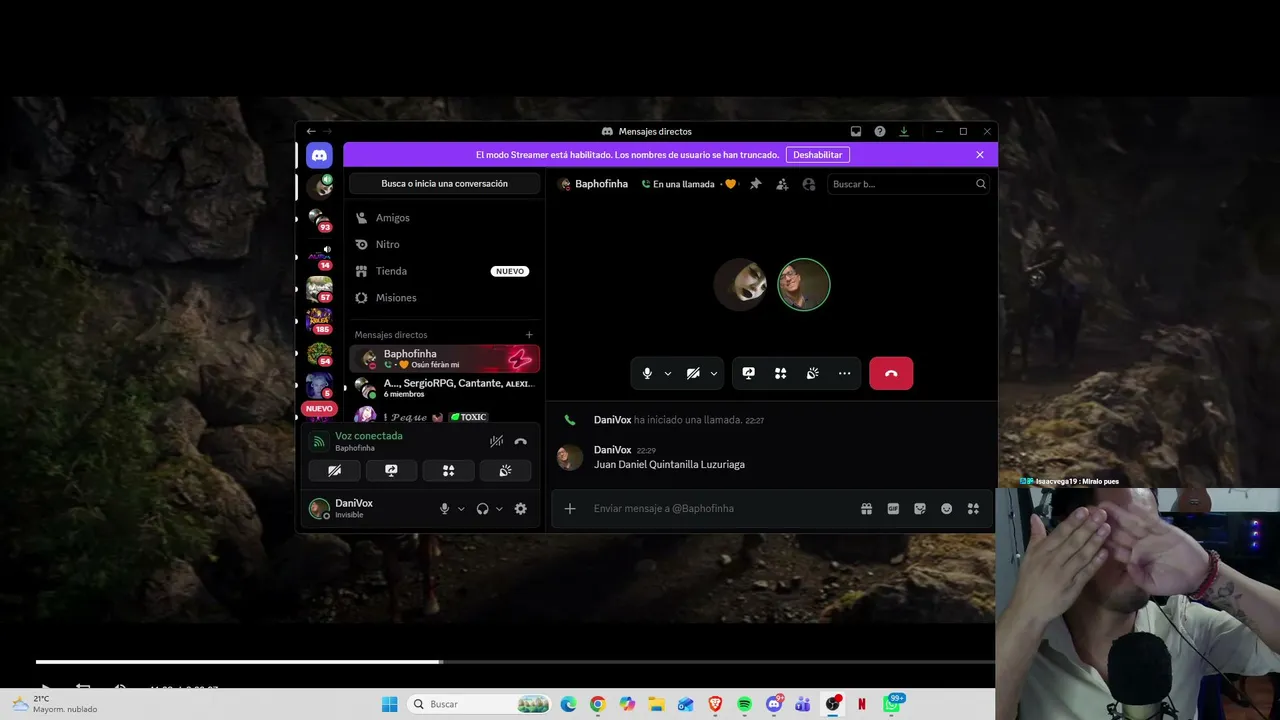The width and height of the screenshot is (1280, 720).
Task: Open the Amigos tab
Action: pyautogui.click(x=445, y=218)
